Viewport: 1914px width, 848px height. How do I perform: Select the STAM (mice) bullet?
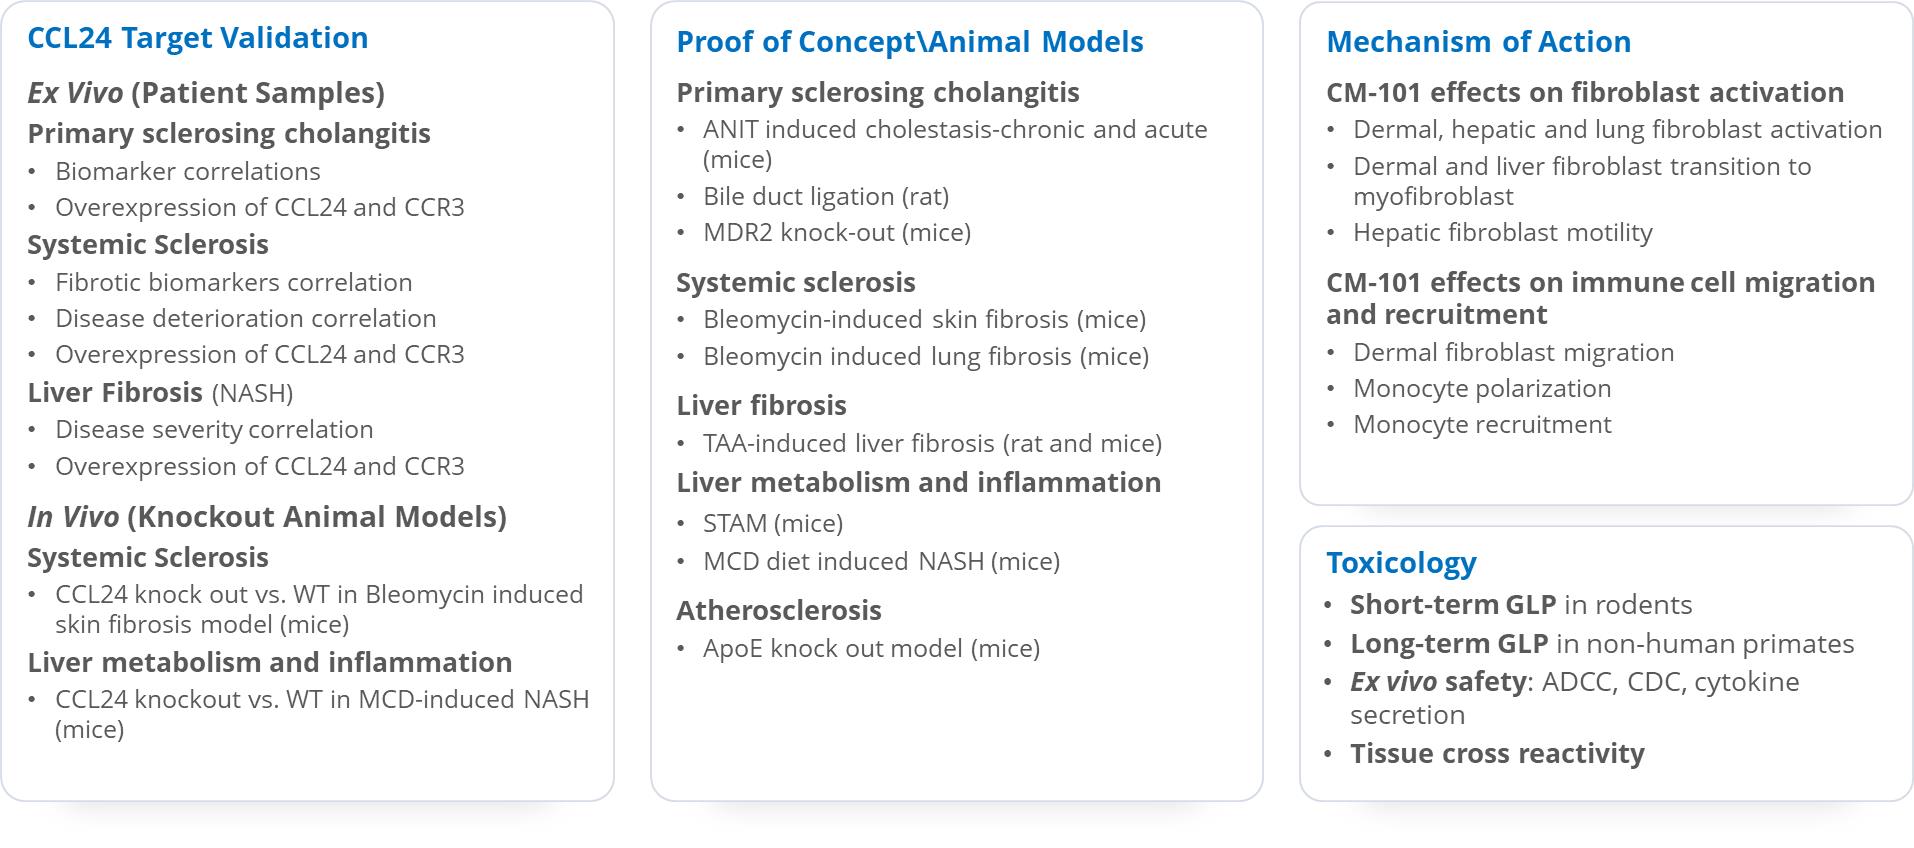click(773, 523)
